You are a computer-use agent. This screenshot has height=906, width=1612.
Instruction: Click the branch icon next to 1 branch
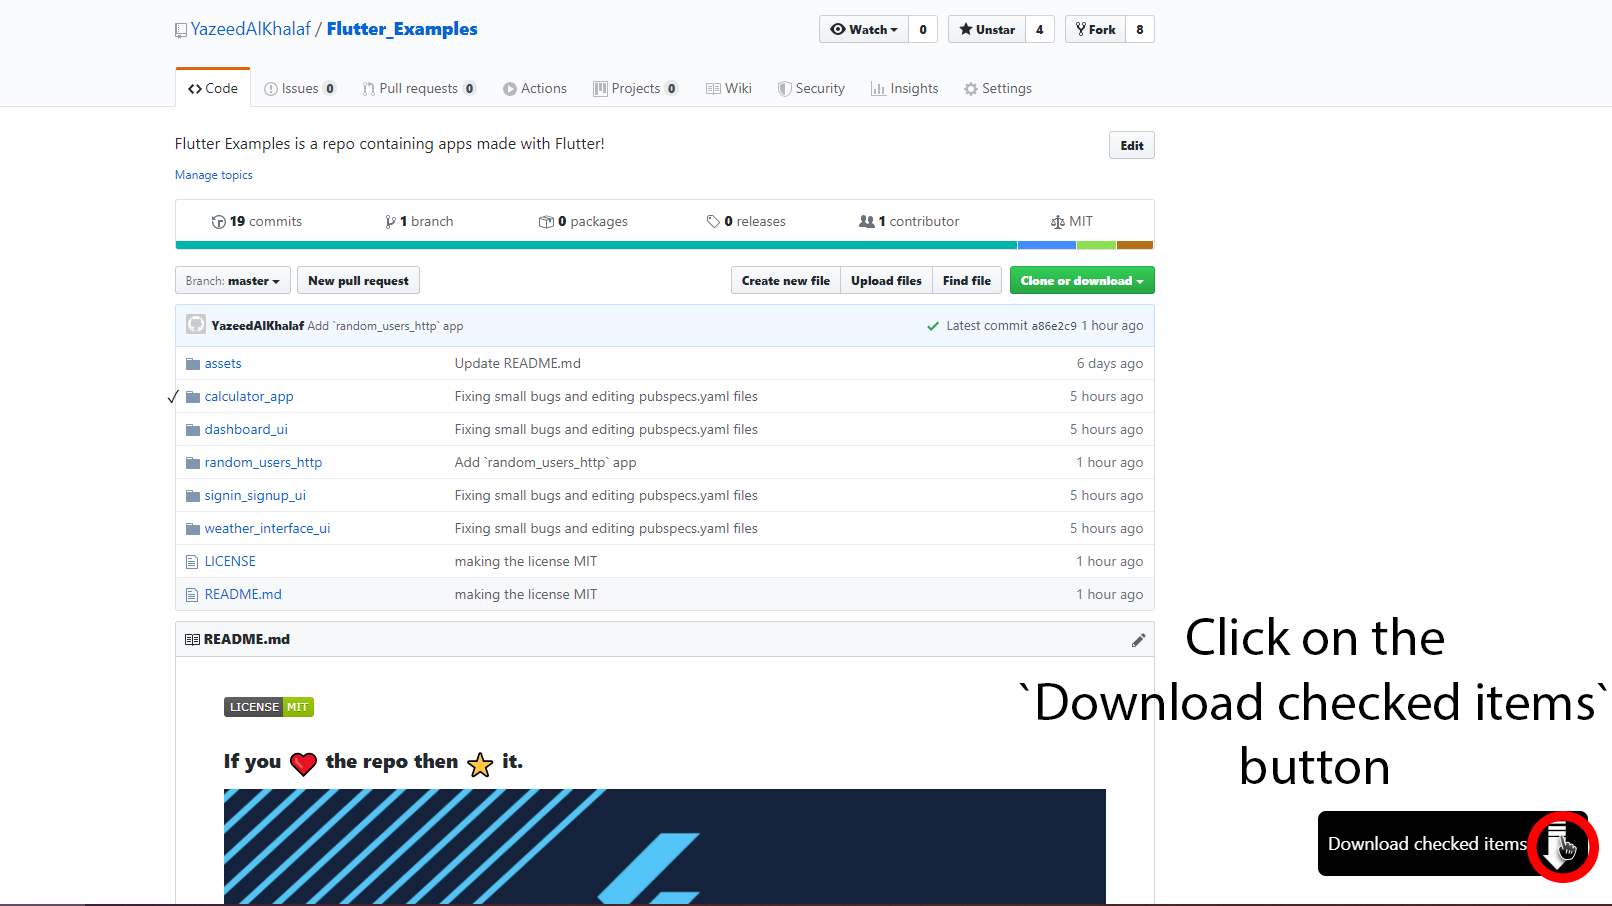[x=390, y=222]
